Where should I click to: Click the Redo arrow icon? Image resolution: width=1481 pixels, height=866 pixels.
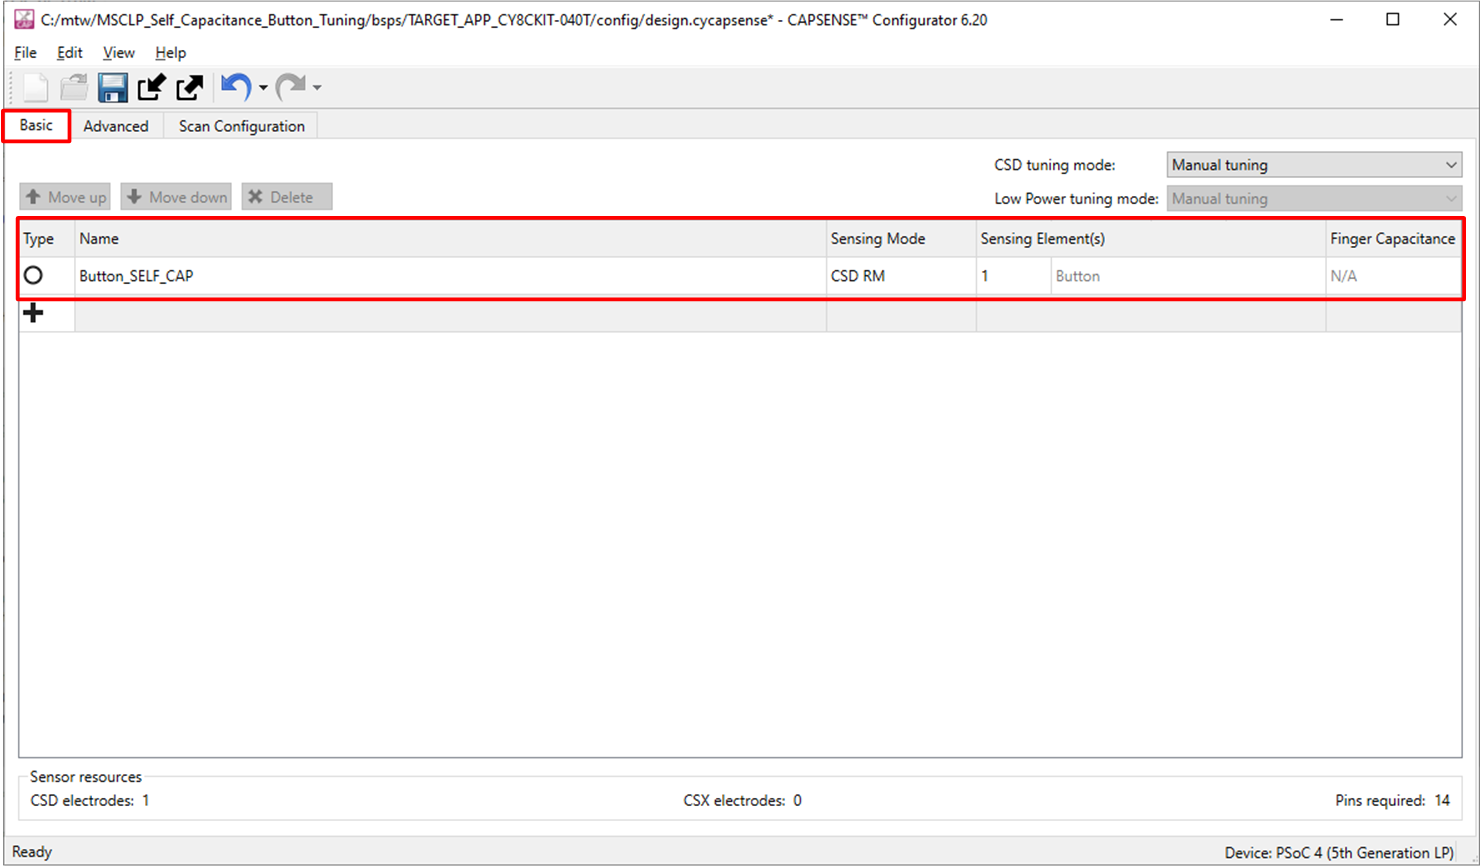click(x=291, y=88)
